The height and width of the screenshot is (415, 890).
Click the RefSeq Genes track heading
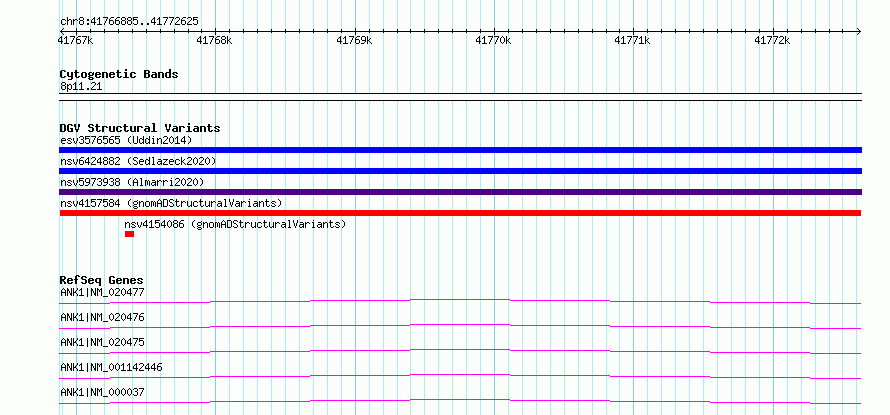pyautogui.click(x=102, y=280)
